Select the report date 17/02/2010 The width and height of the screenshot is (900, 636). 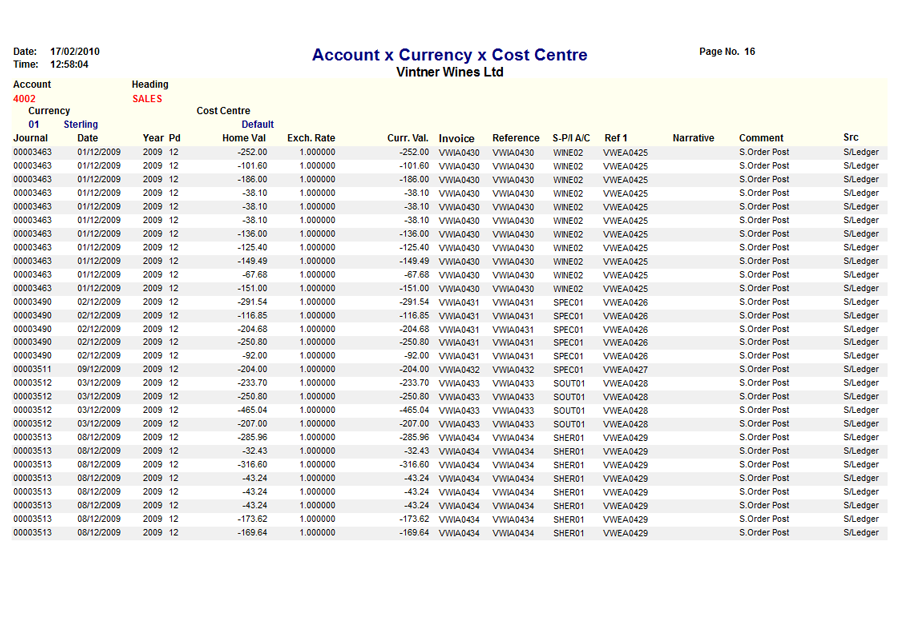[x=75, y=51]
